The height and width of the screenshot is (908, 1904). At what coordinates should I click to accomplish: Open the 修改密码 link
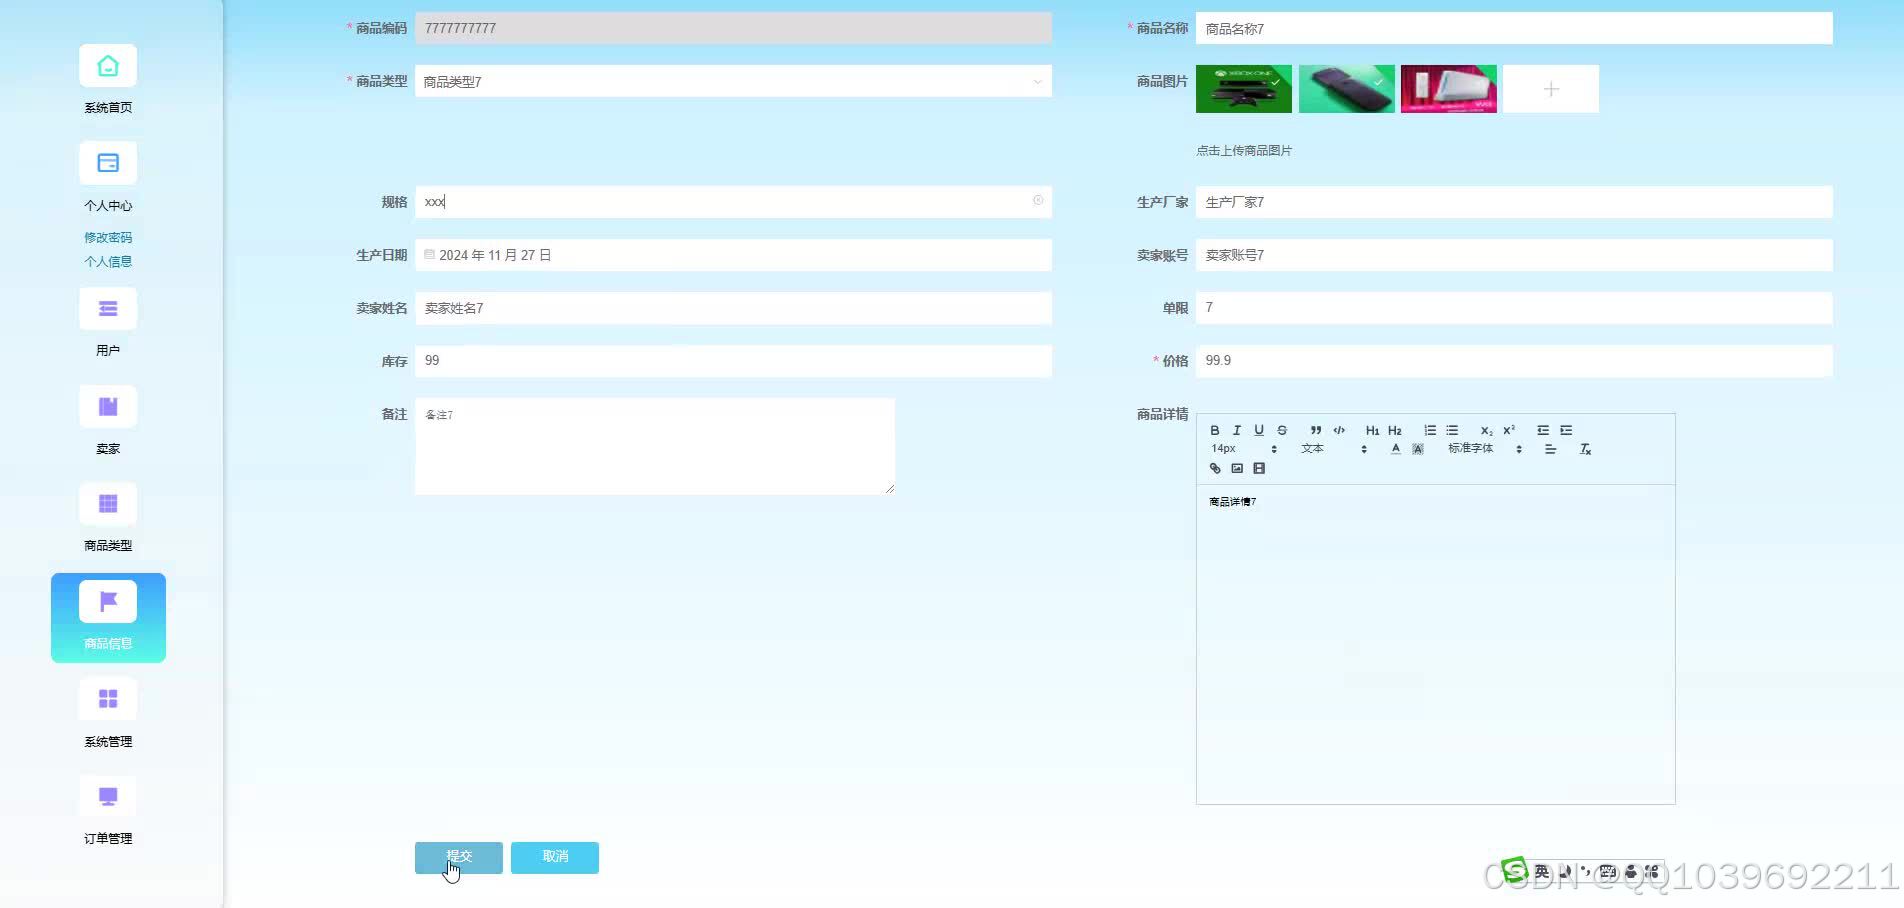tap(108, 237)
